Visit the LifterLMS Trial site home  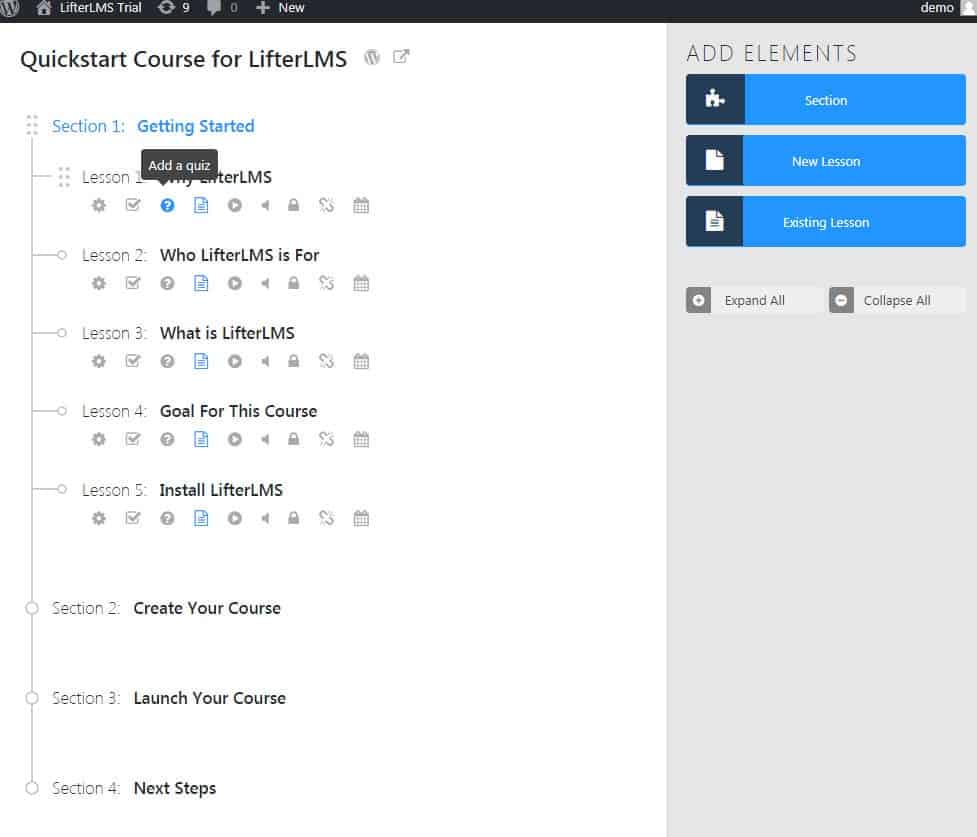[x=88, y=8]
